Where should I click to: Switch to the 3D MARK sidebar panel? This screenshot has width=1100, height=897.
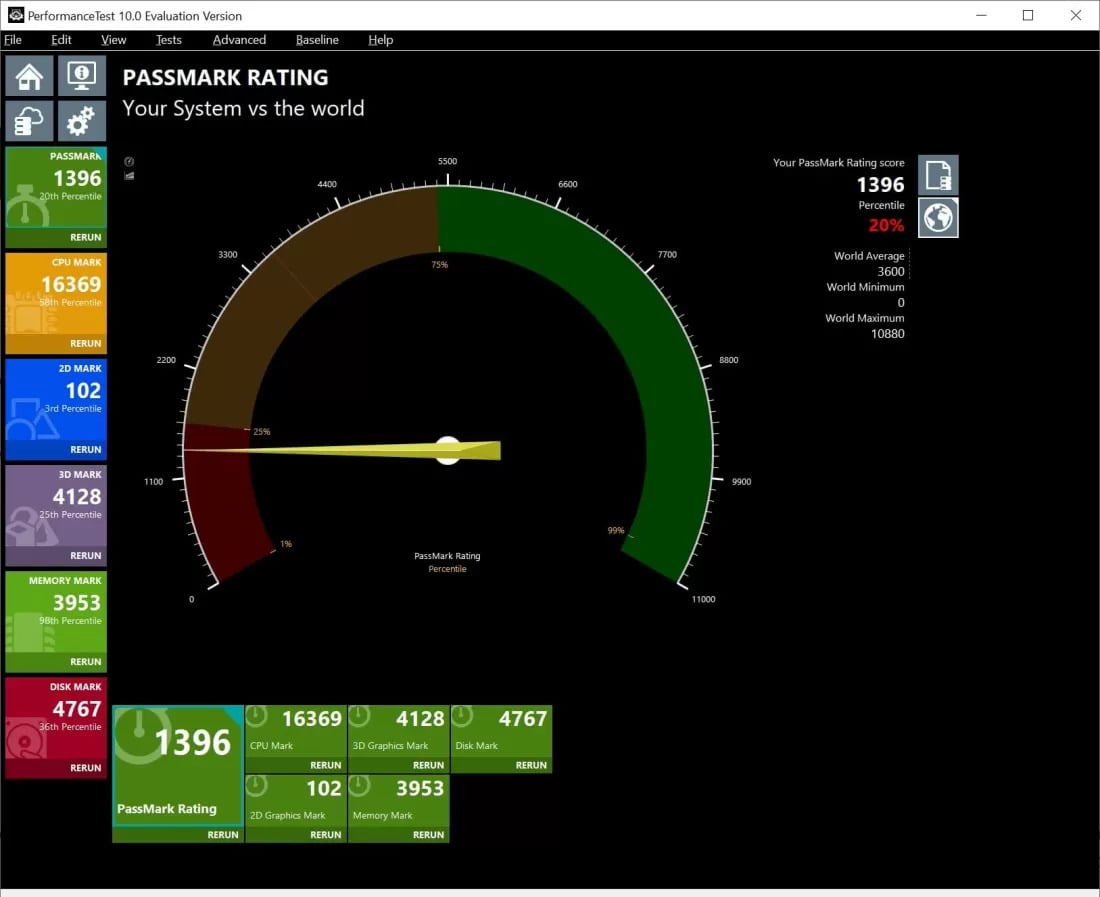(x=55, y=512)
